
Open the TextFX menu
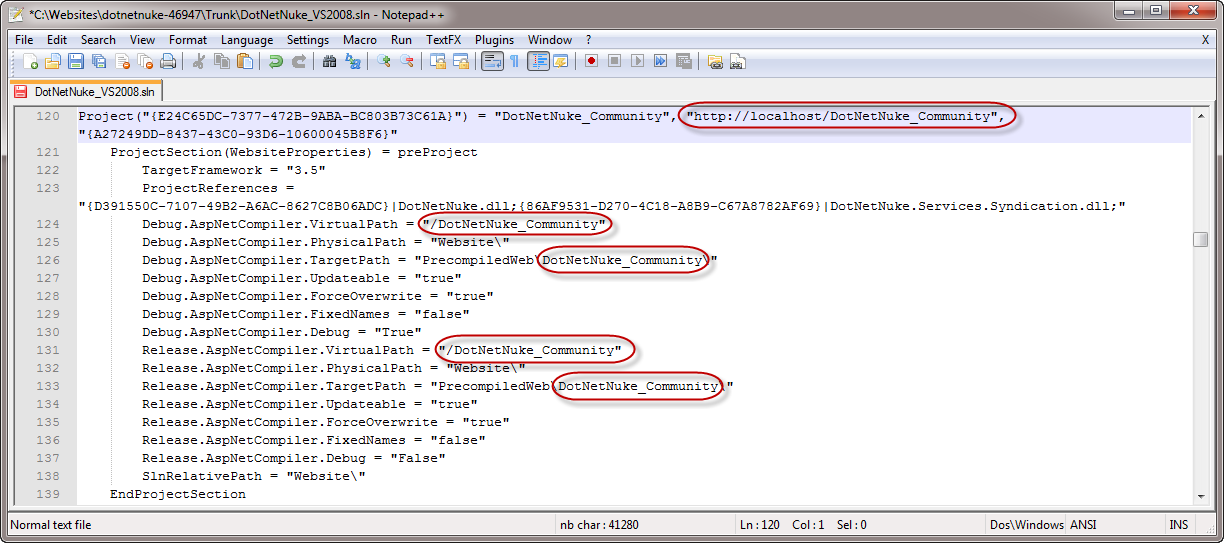444,40
